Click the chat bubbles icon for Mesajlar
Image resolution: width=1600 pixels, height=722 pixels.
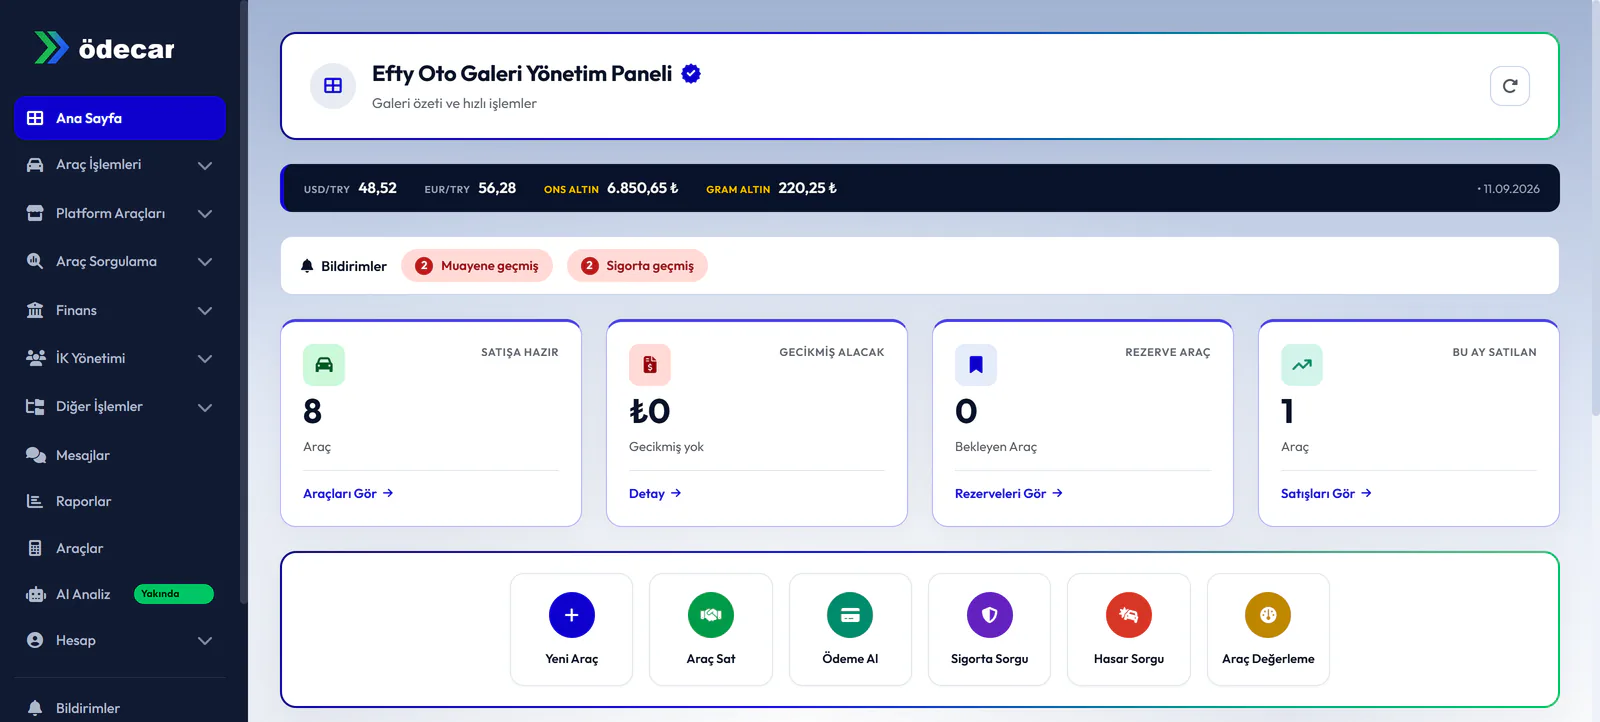tap(35, 455)
